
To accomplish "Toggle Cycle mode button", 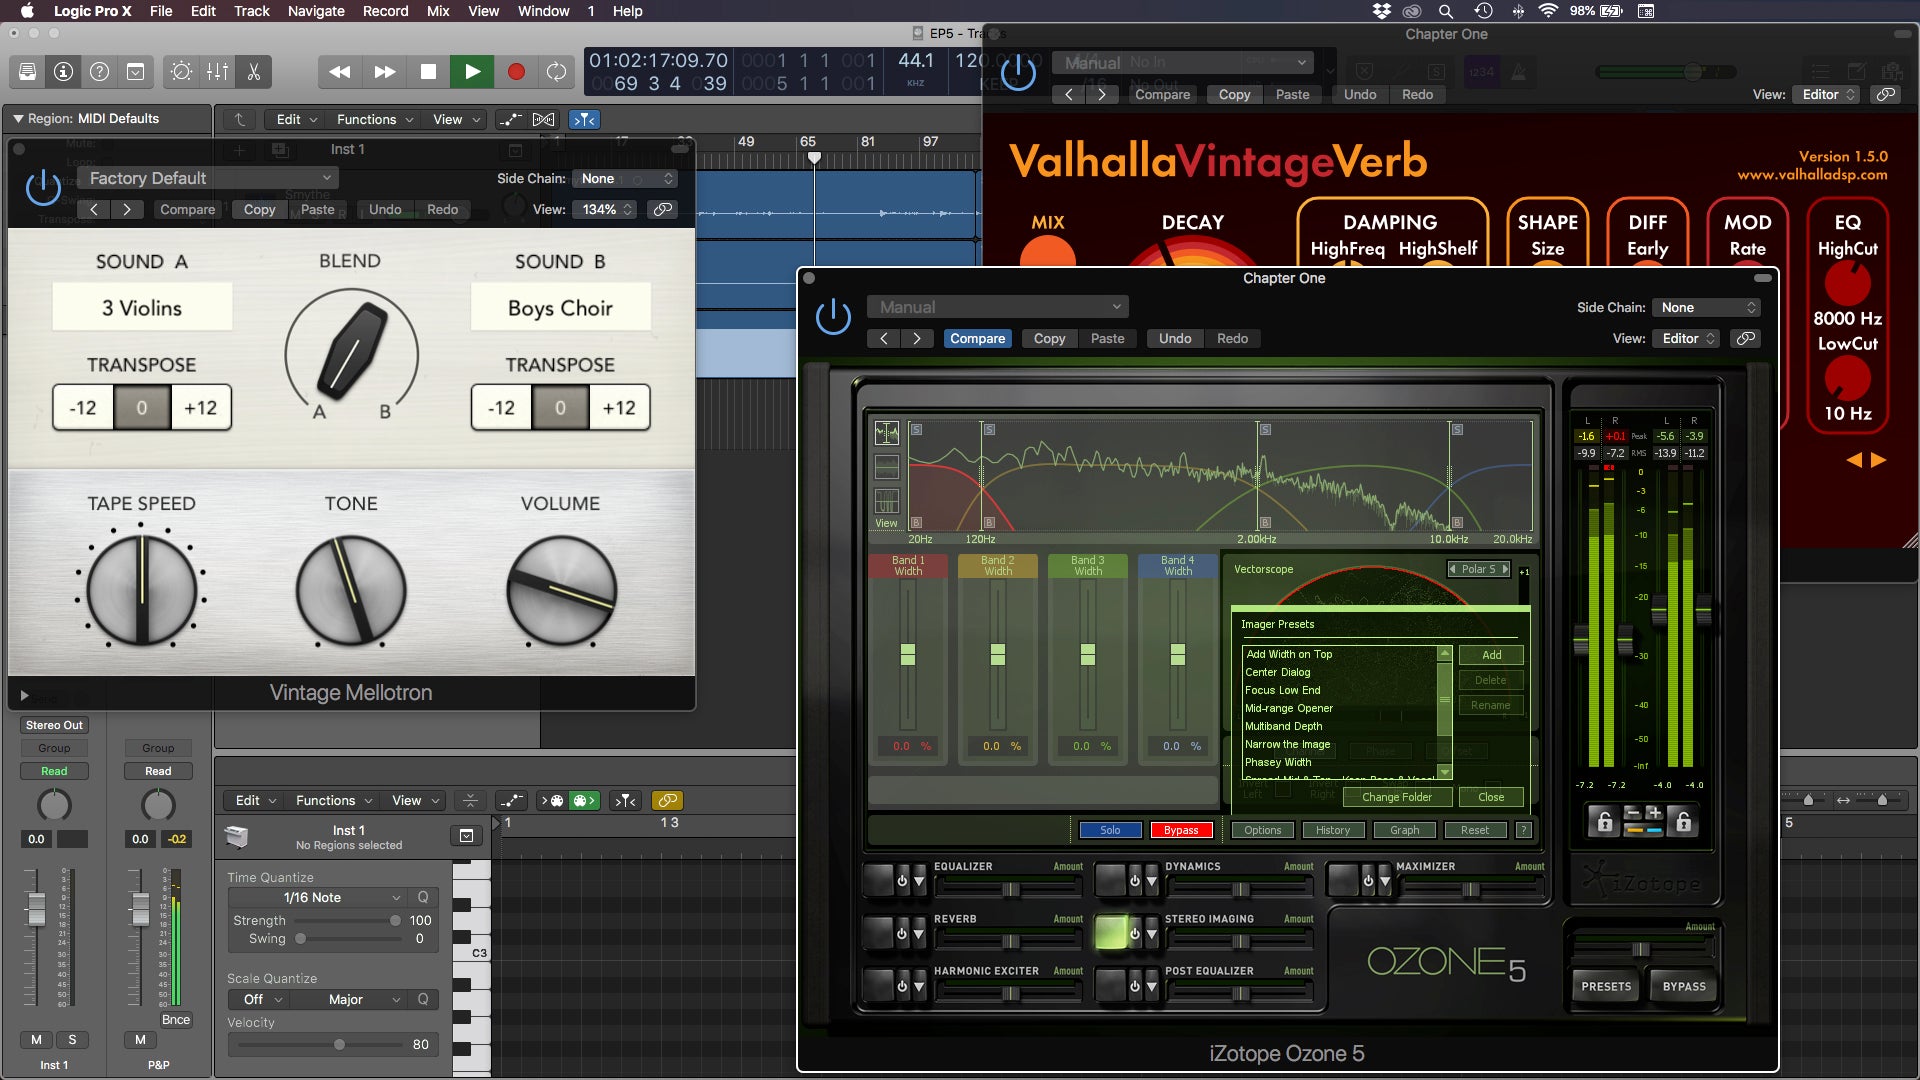I will click(556, 71).
